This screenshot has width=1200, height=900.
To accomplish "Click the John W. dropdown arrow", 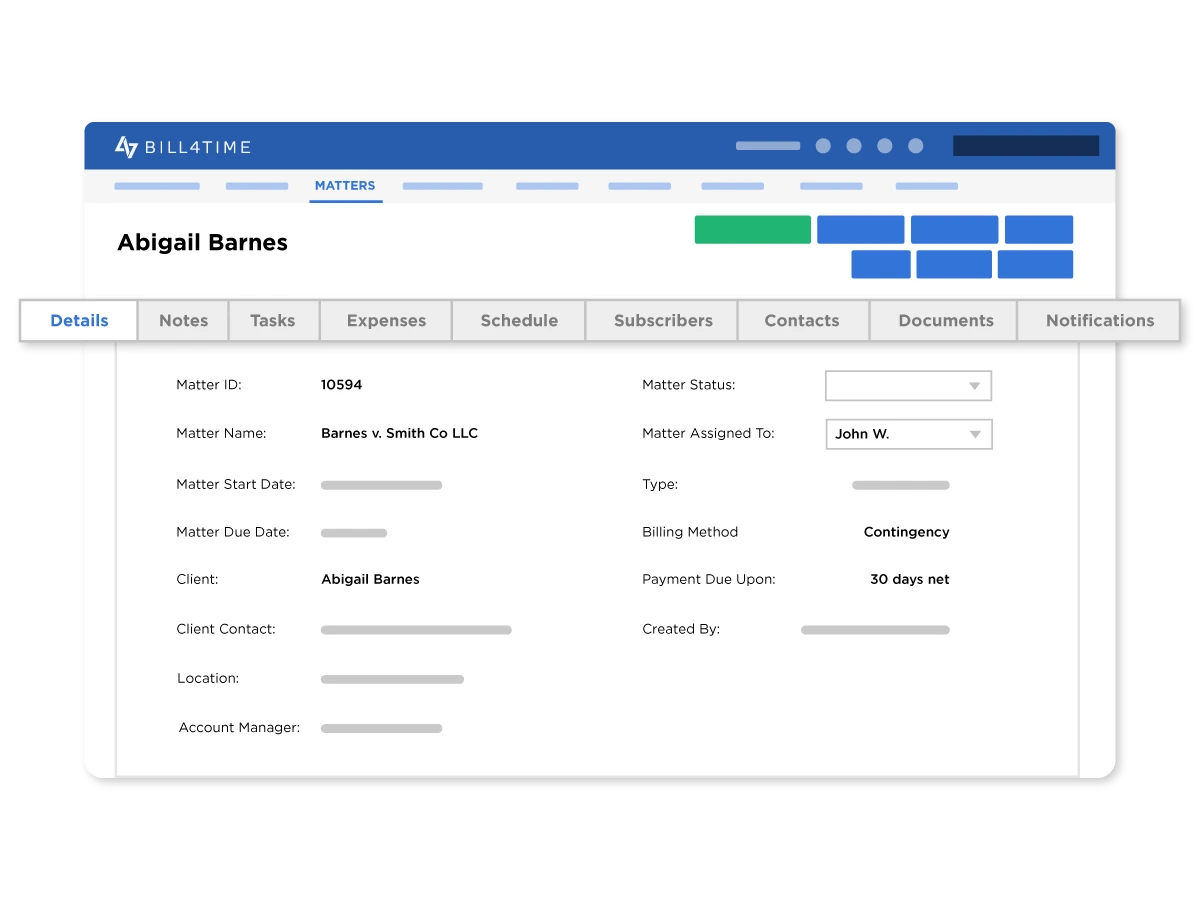I will (974, 434).
